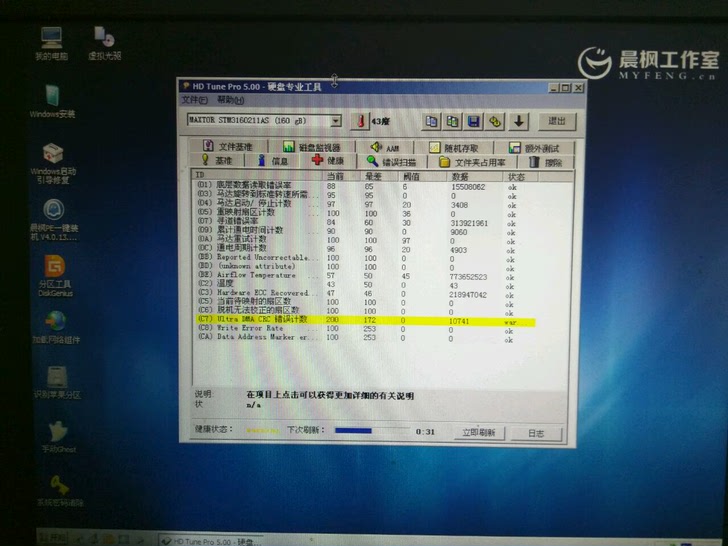Click the next-refresh progress bar

tap(371, 431)
